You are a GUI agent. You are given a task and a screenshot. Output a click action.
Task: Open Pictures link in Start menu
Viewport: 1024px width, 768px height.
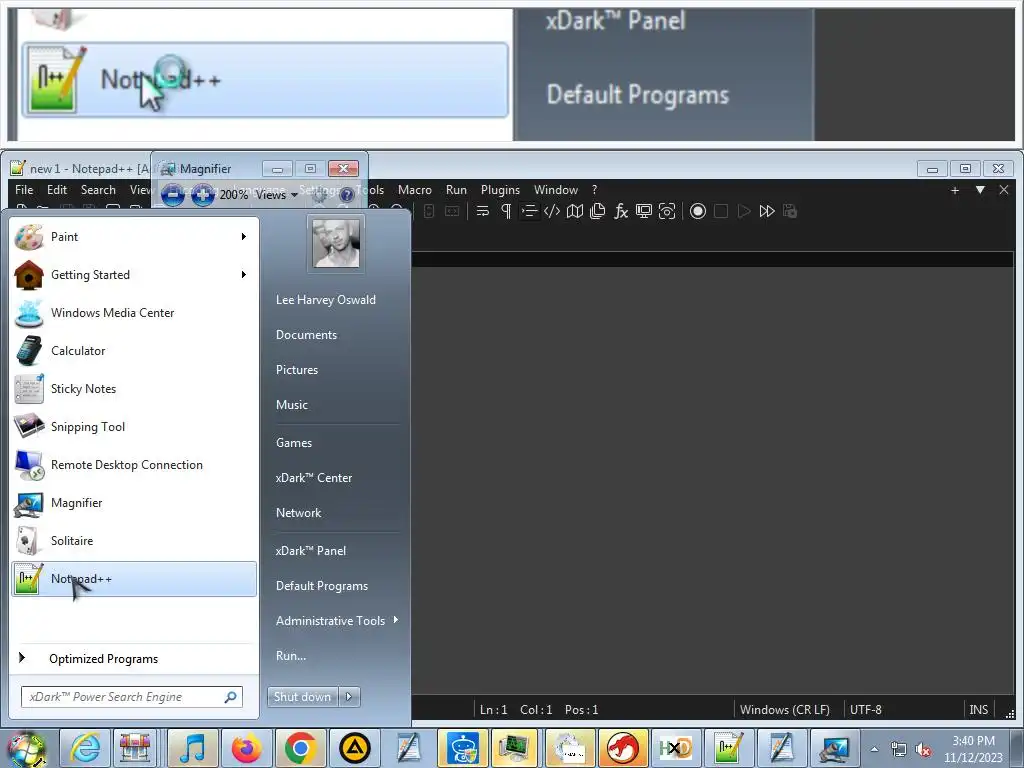coord(297,370)
